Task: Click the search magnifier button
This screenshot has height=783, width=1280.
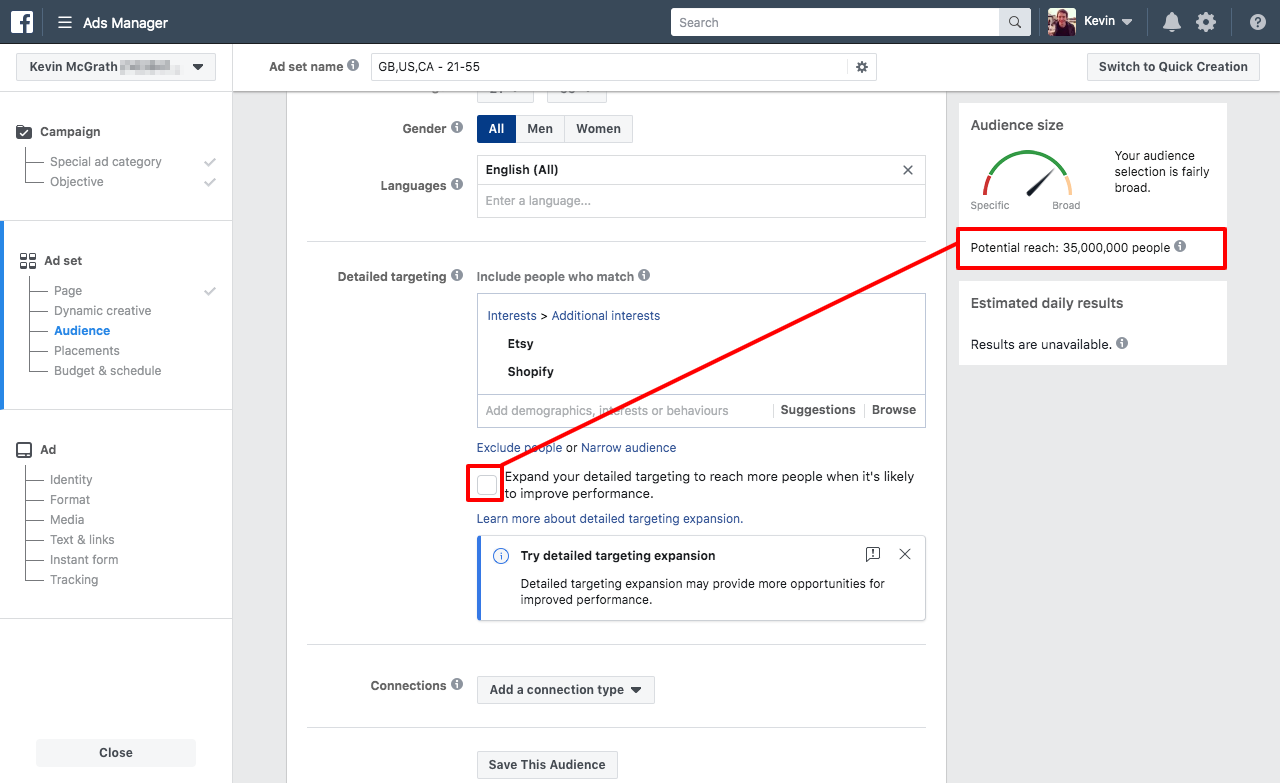Action: tap(1014, 22)
